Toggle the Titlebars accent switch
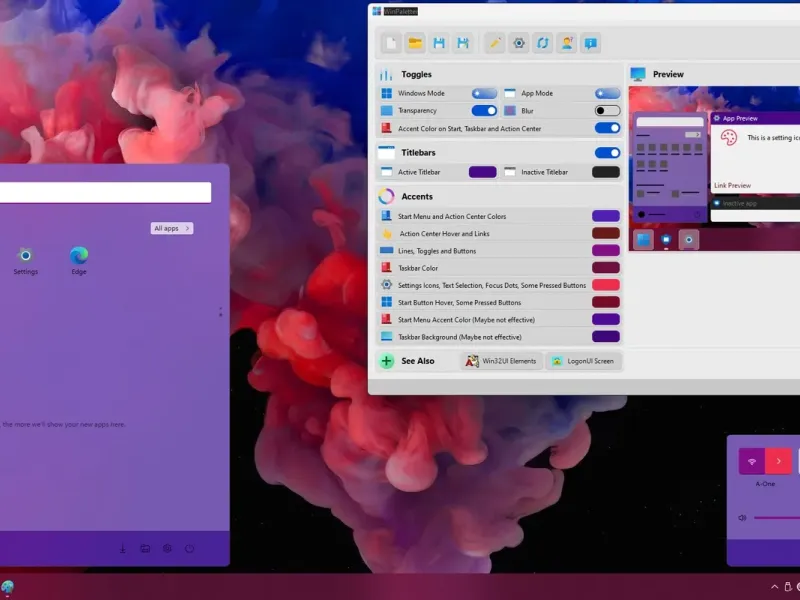 607,153
